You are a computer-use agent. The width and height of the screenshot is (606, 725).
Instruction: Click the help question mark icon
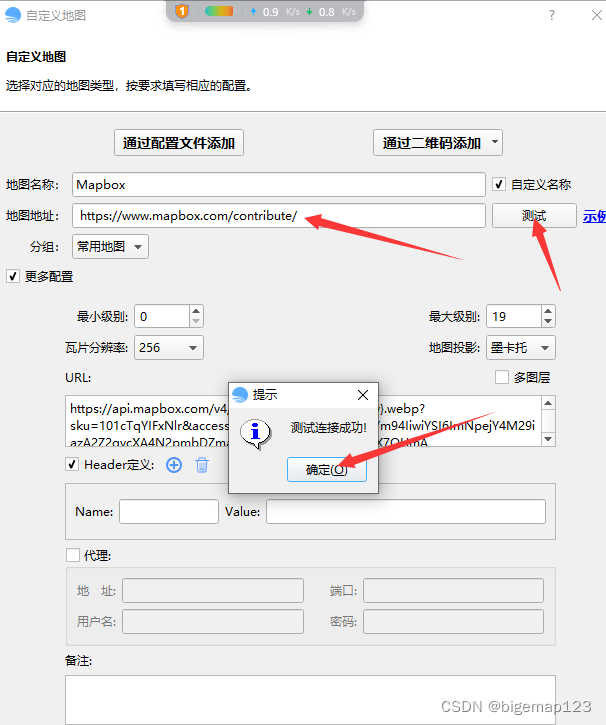551,16
